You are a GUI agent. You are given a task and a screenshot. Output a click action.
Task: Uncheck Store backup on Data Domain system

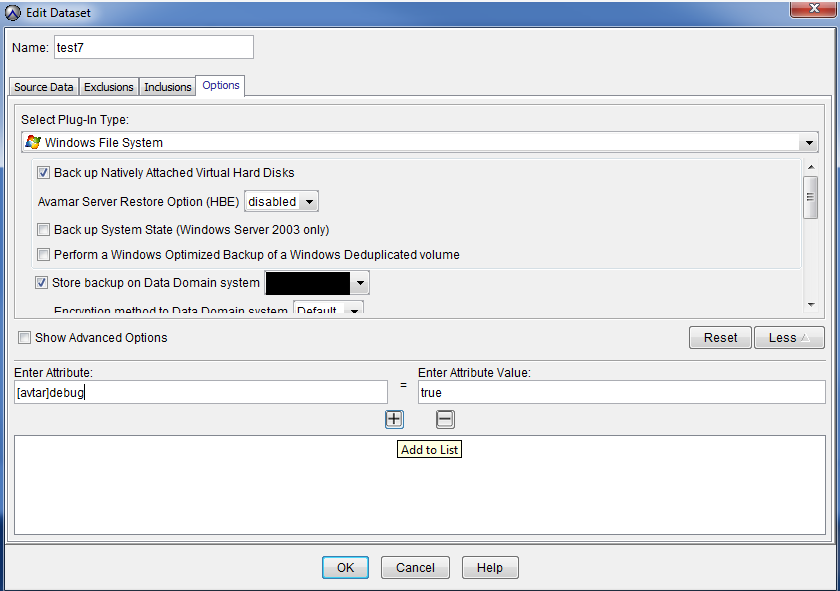41,282
